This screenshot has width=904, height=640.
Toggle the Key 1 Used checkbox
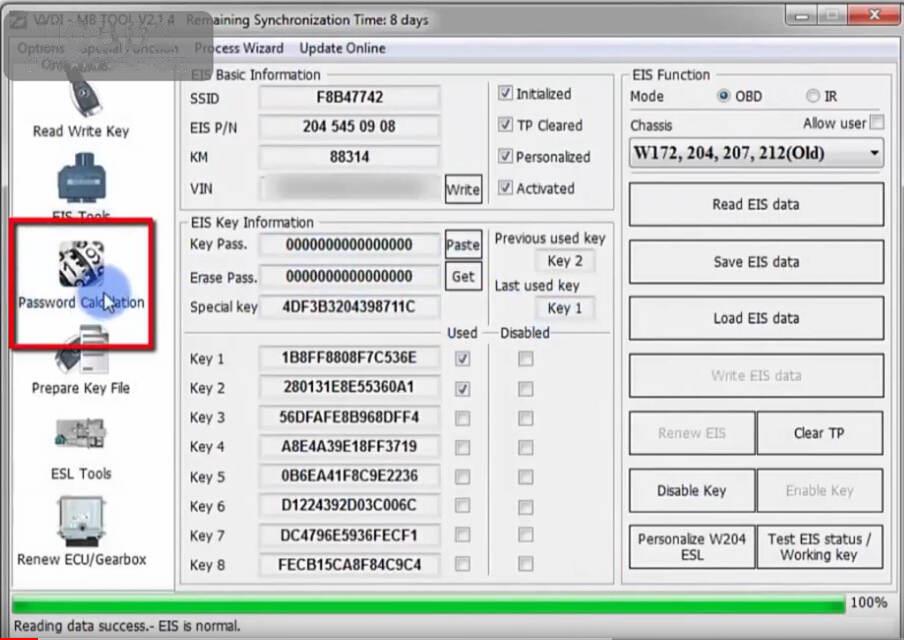pyautogui.click(x=462, y=359)
